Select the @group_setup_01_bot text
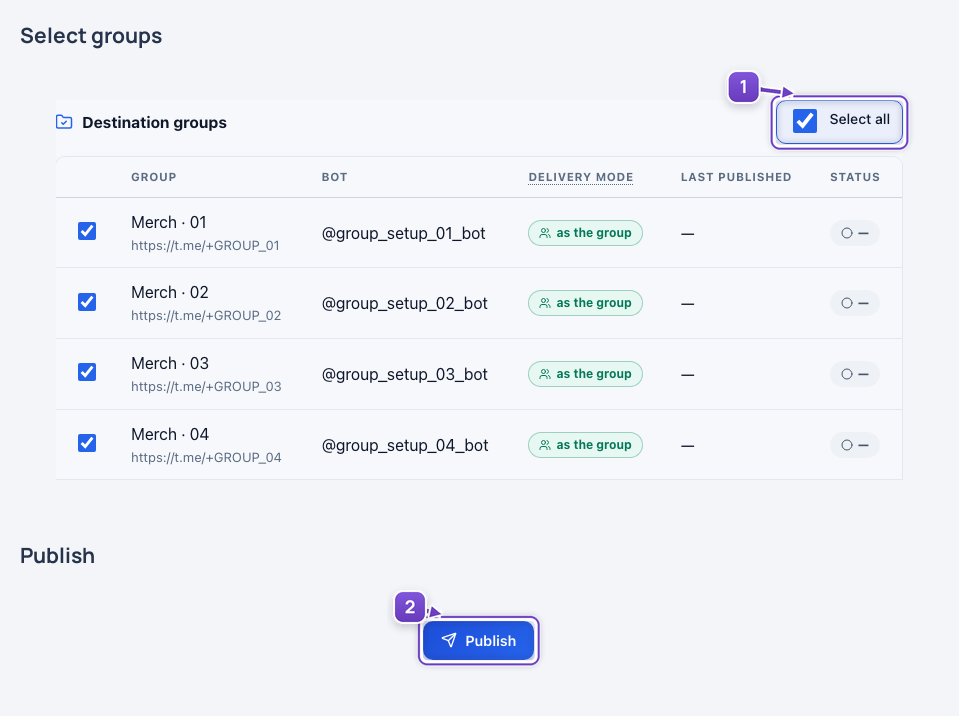The height and width of the screenshot is (716, 959). tap(404, 234)
